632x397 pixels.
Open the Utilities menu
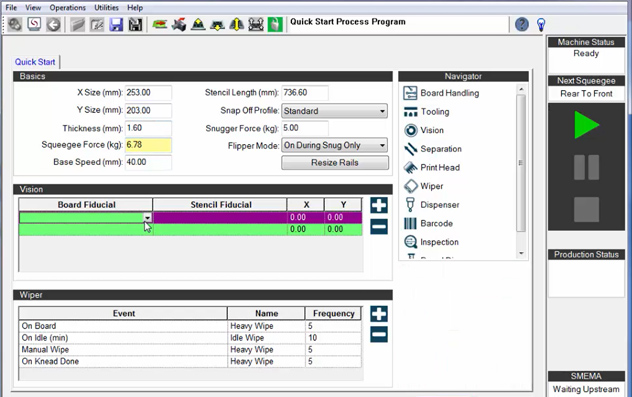(106, 8)
